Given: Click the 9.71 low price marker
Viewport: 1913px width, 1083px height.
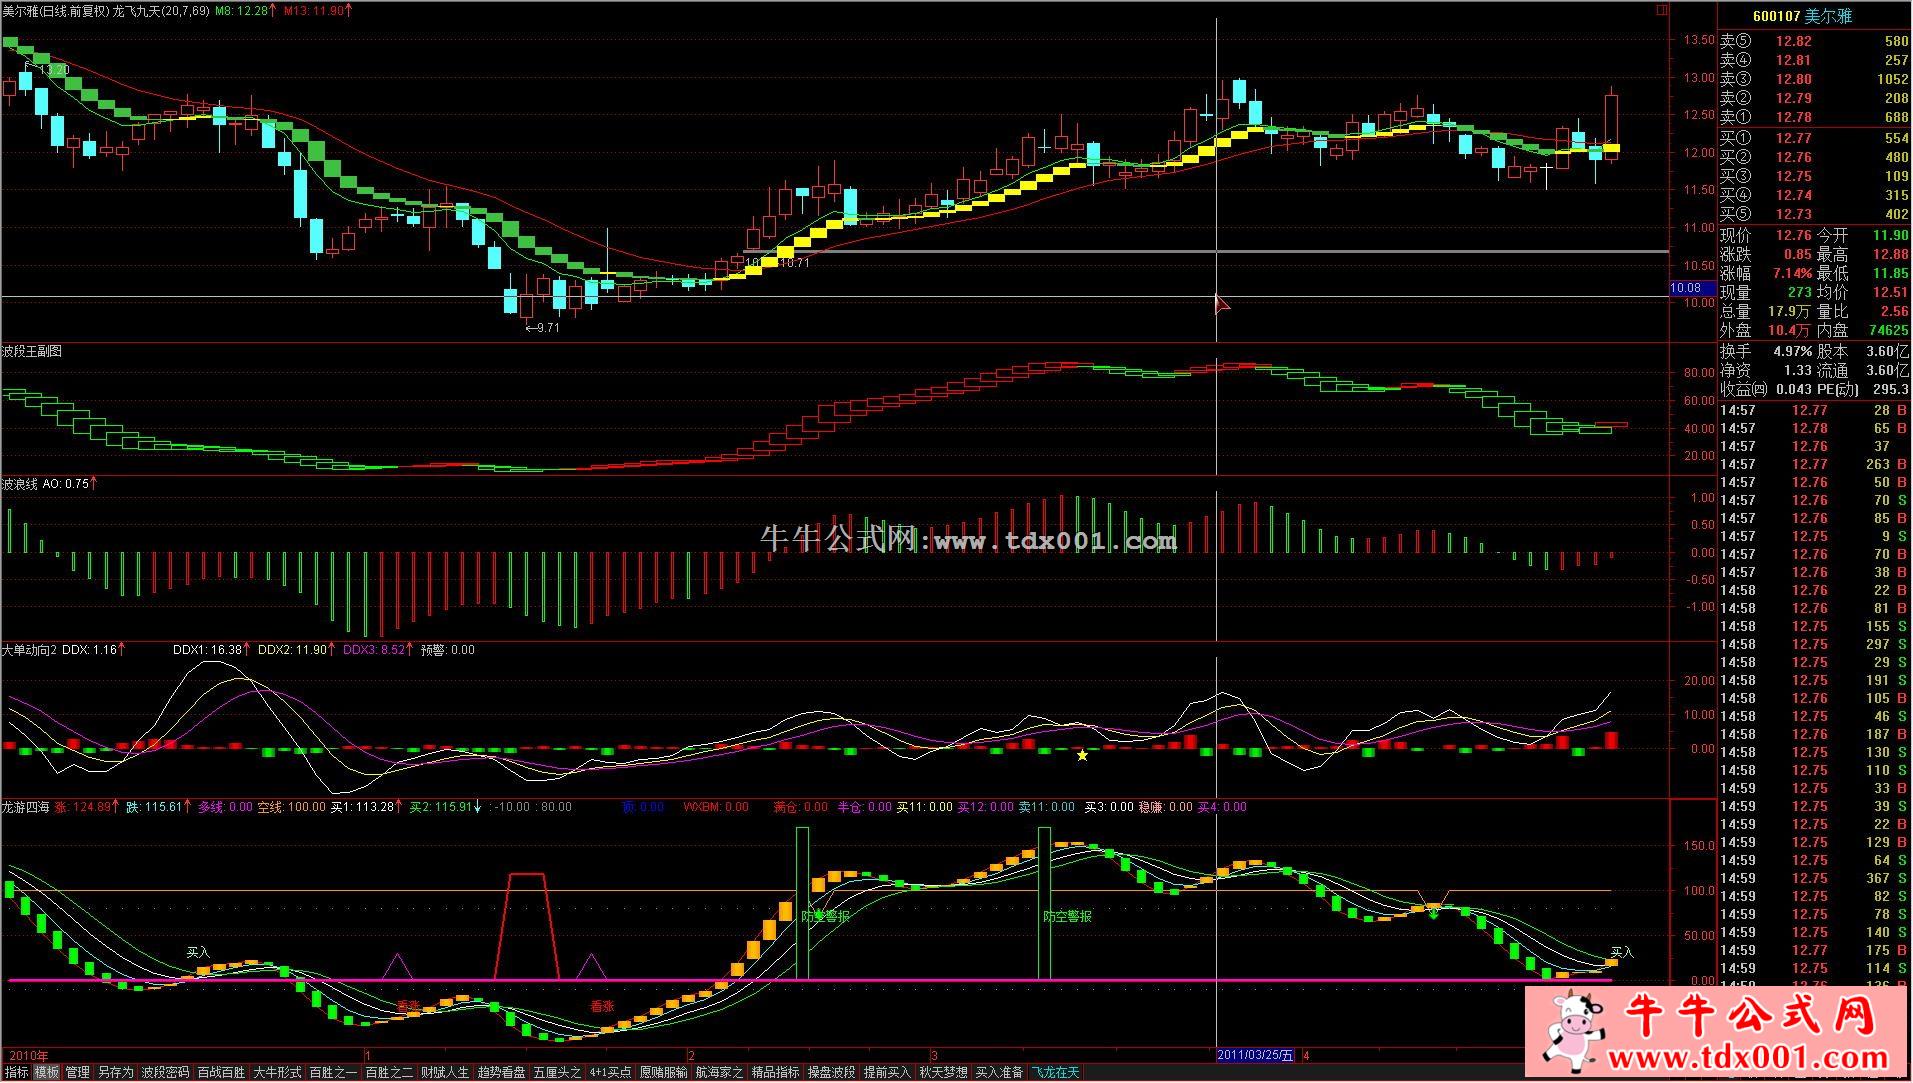Looking at the screenshot, I should (x=542, y=327).
